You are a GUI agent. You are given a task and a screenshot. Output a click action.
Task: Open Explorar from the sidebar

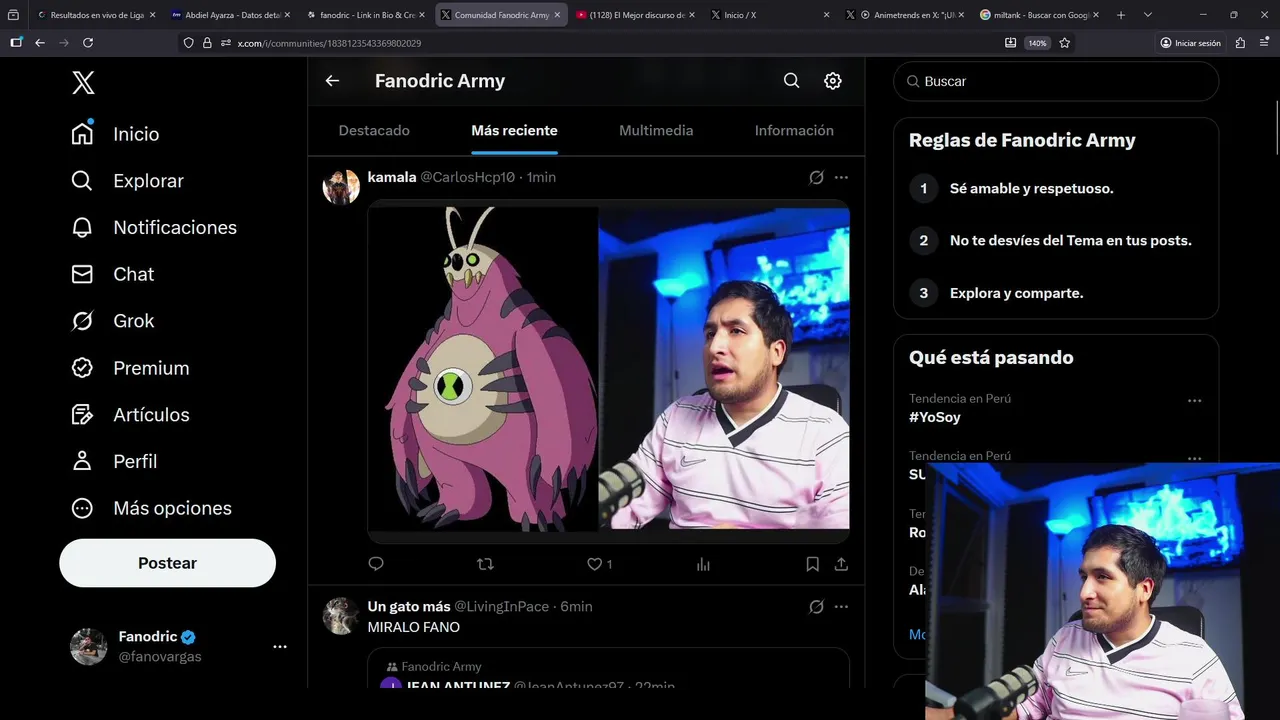[127, 181]
